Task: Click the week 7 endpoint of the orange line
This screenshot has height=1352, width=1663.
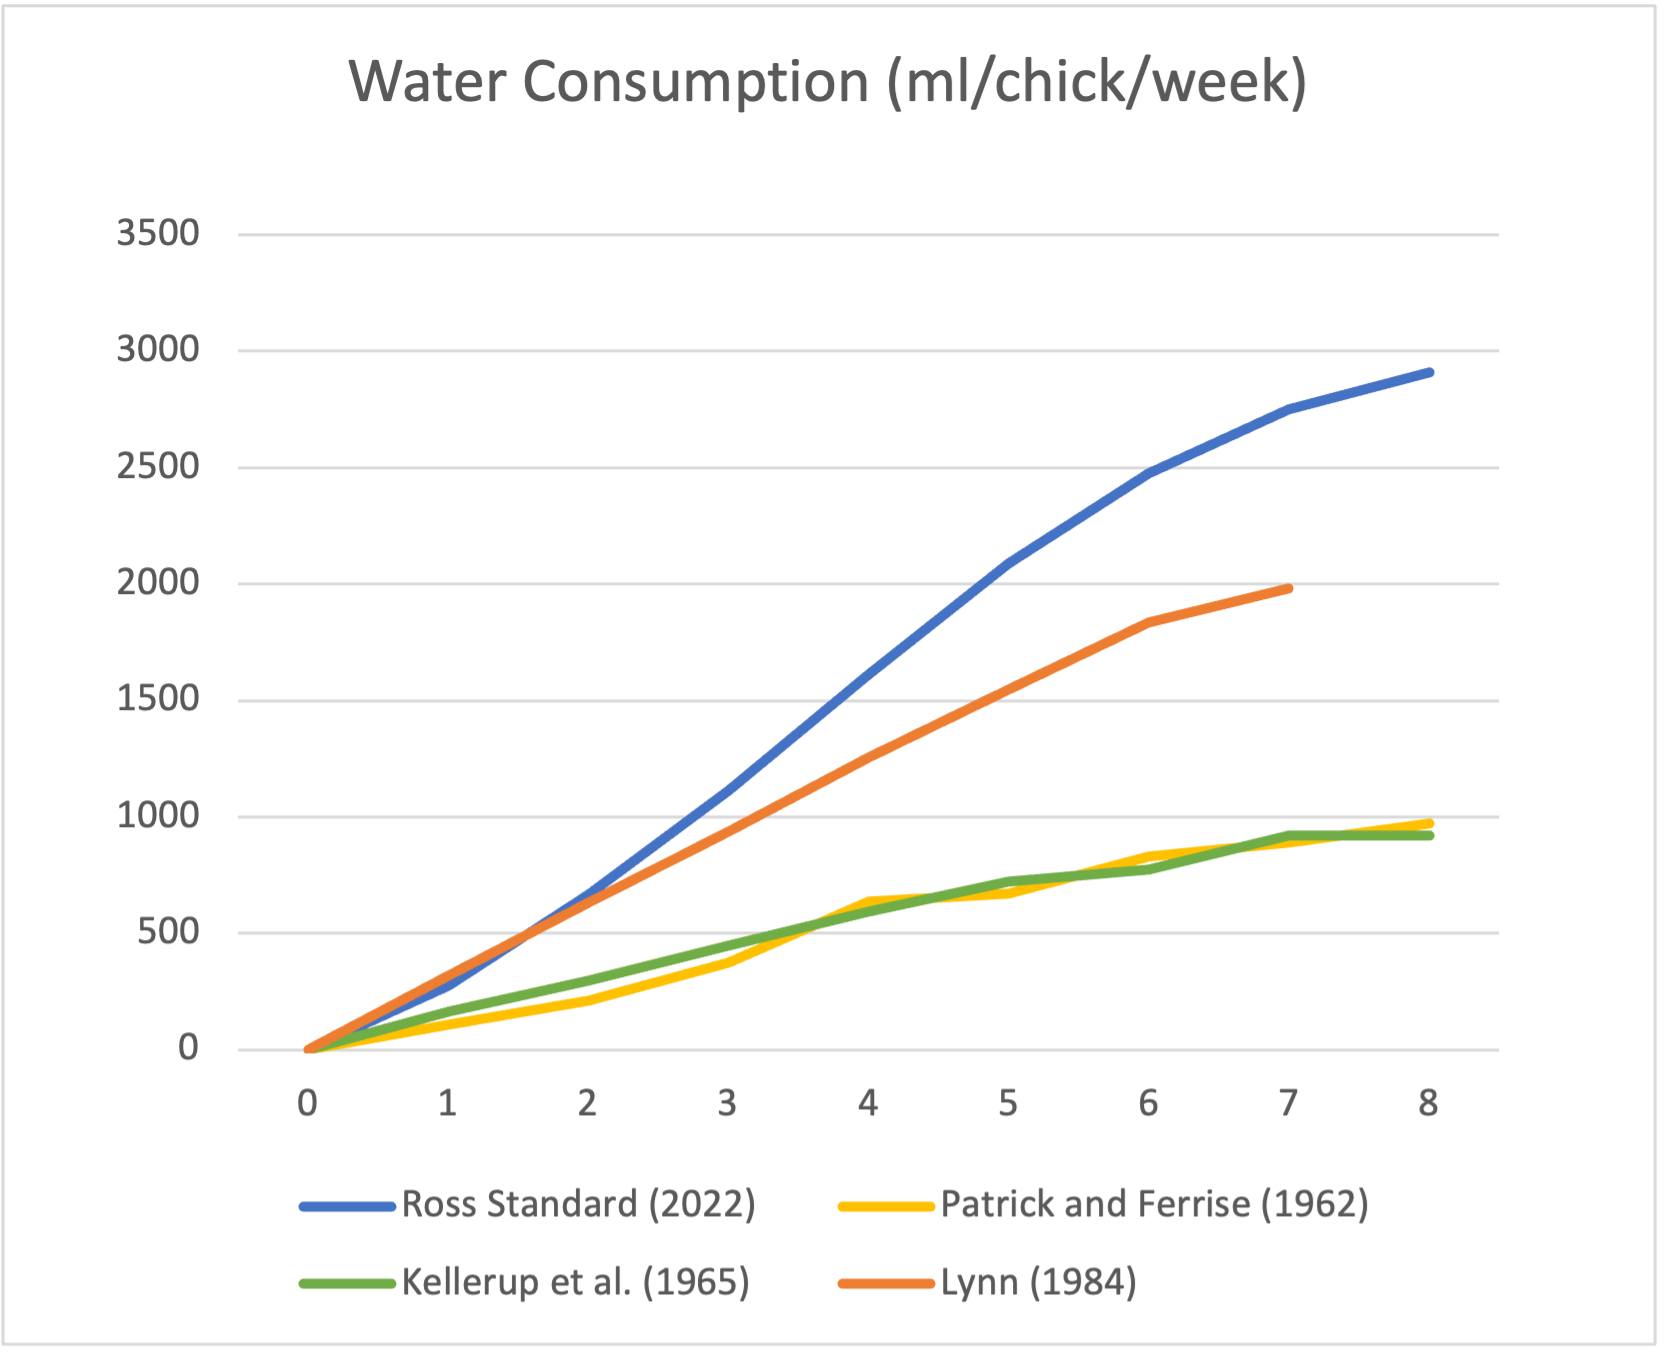Action: (1288, 588)
